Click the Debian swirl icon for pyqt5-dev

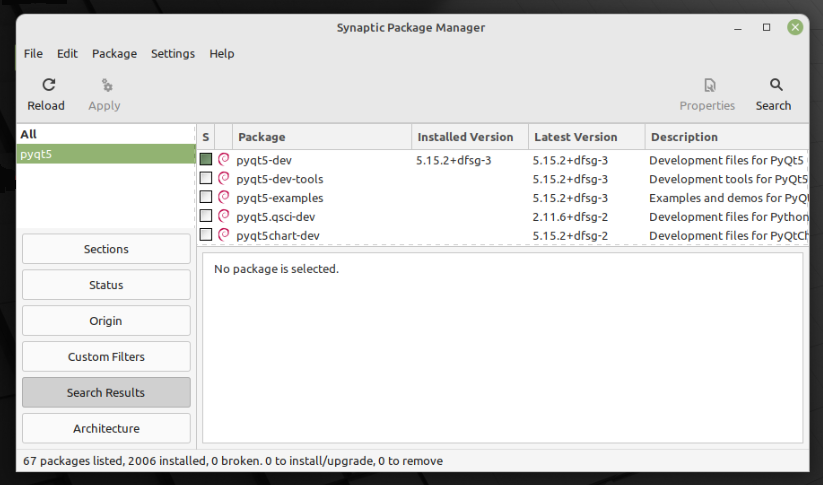click(224, 159)
